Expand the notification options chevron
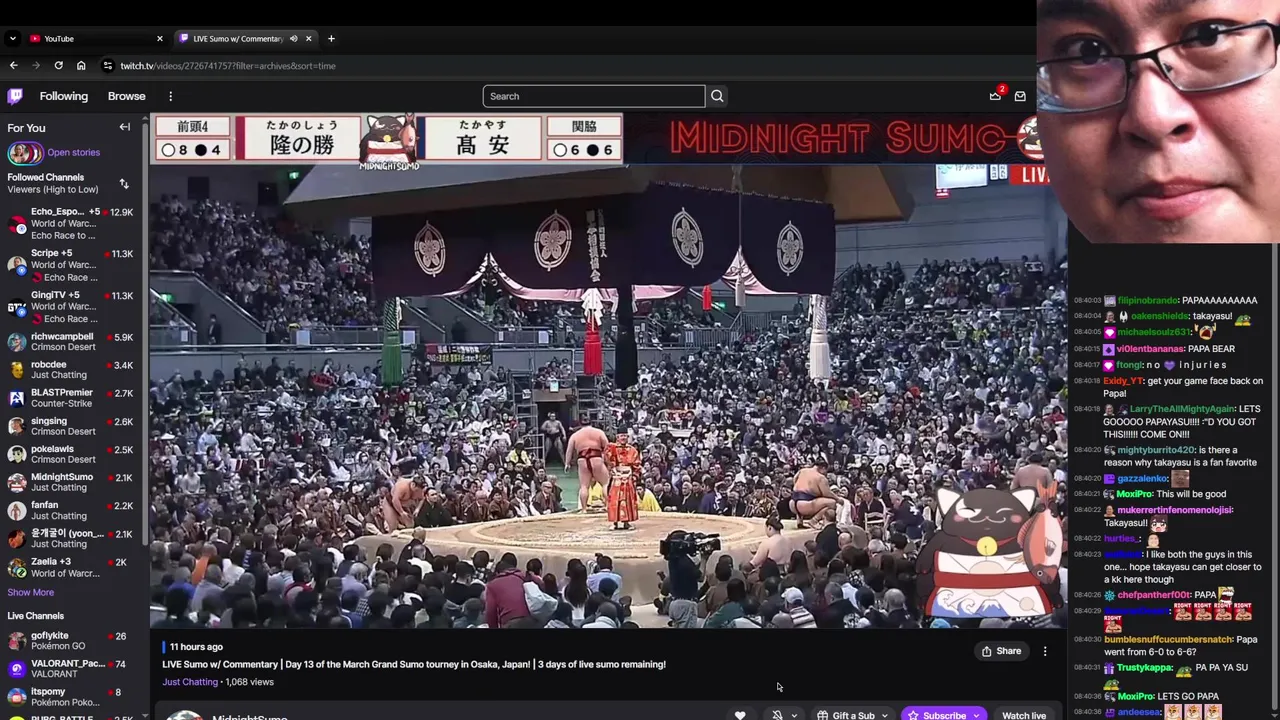 (x=794, y=715)
